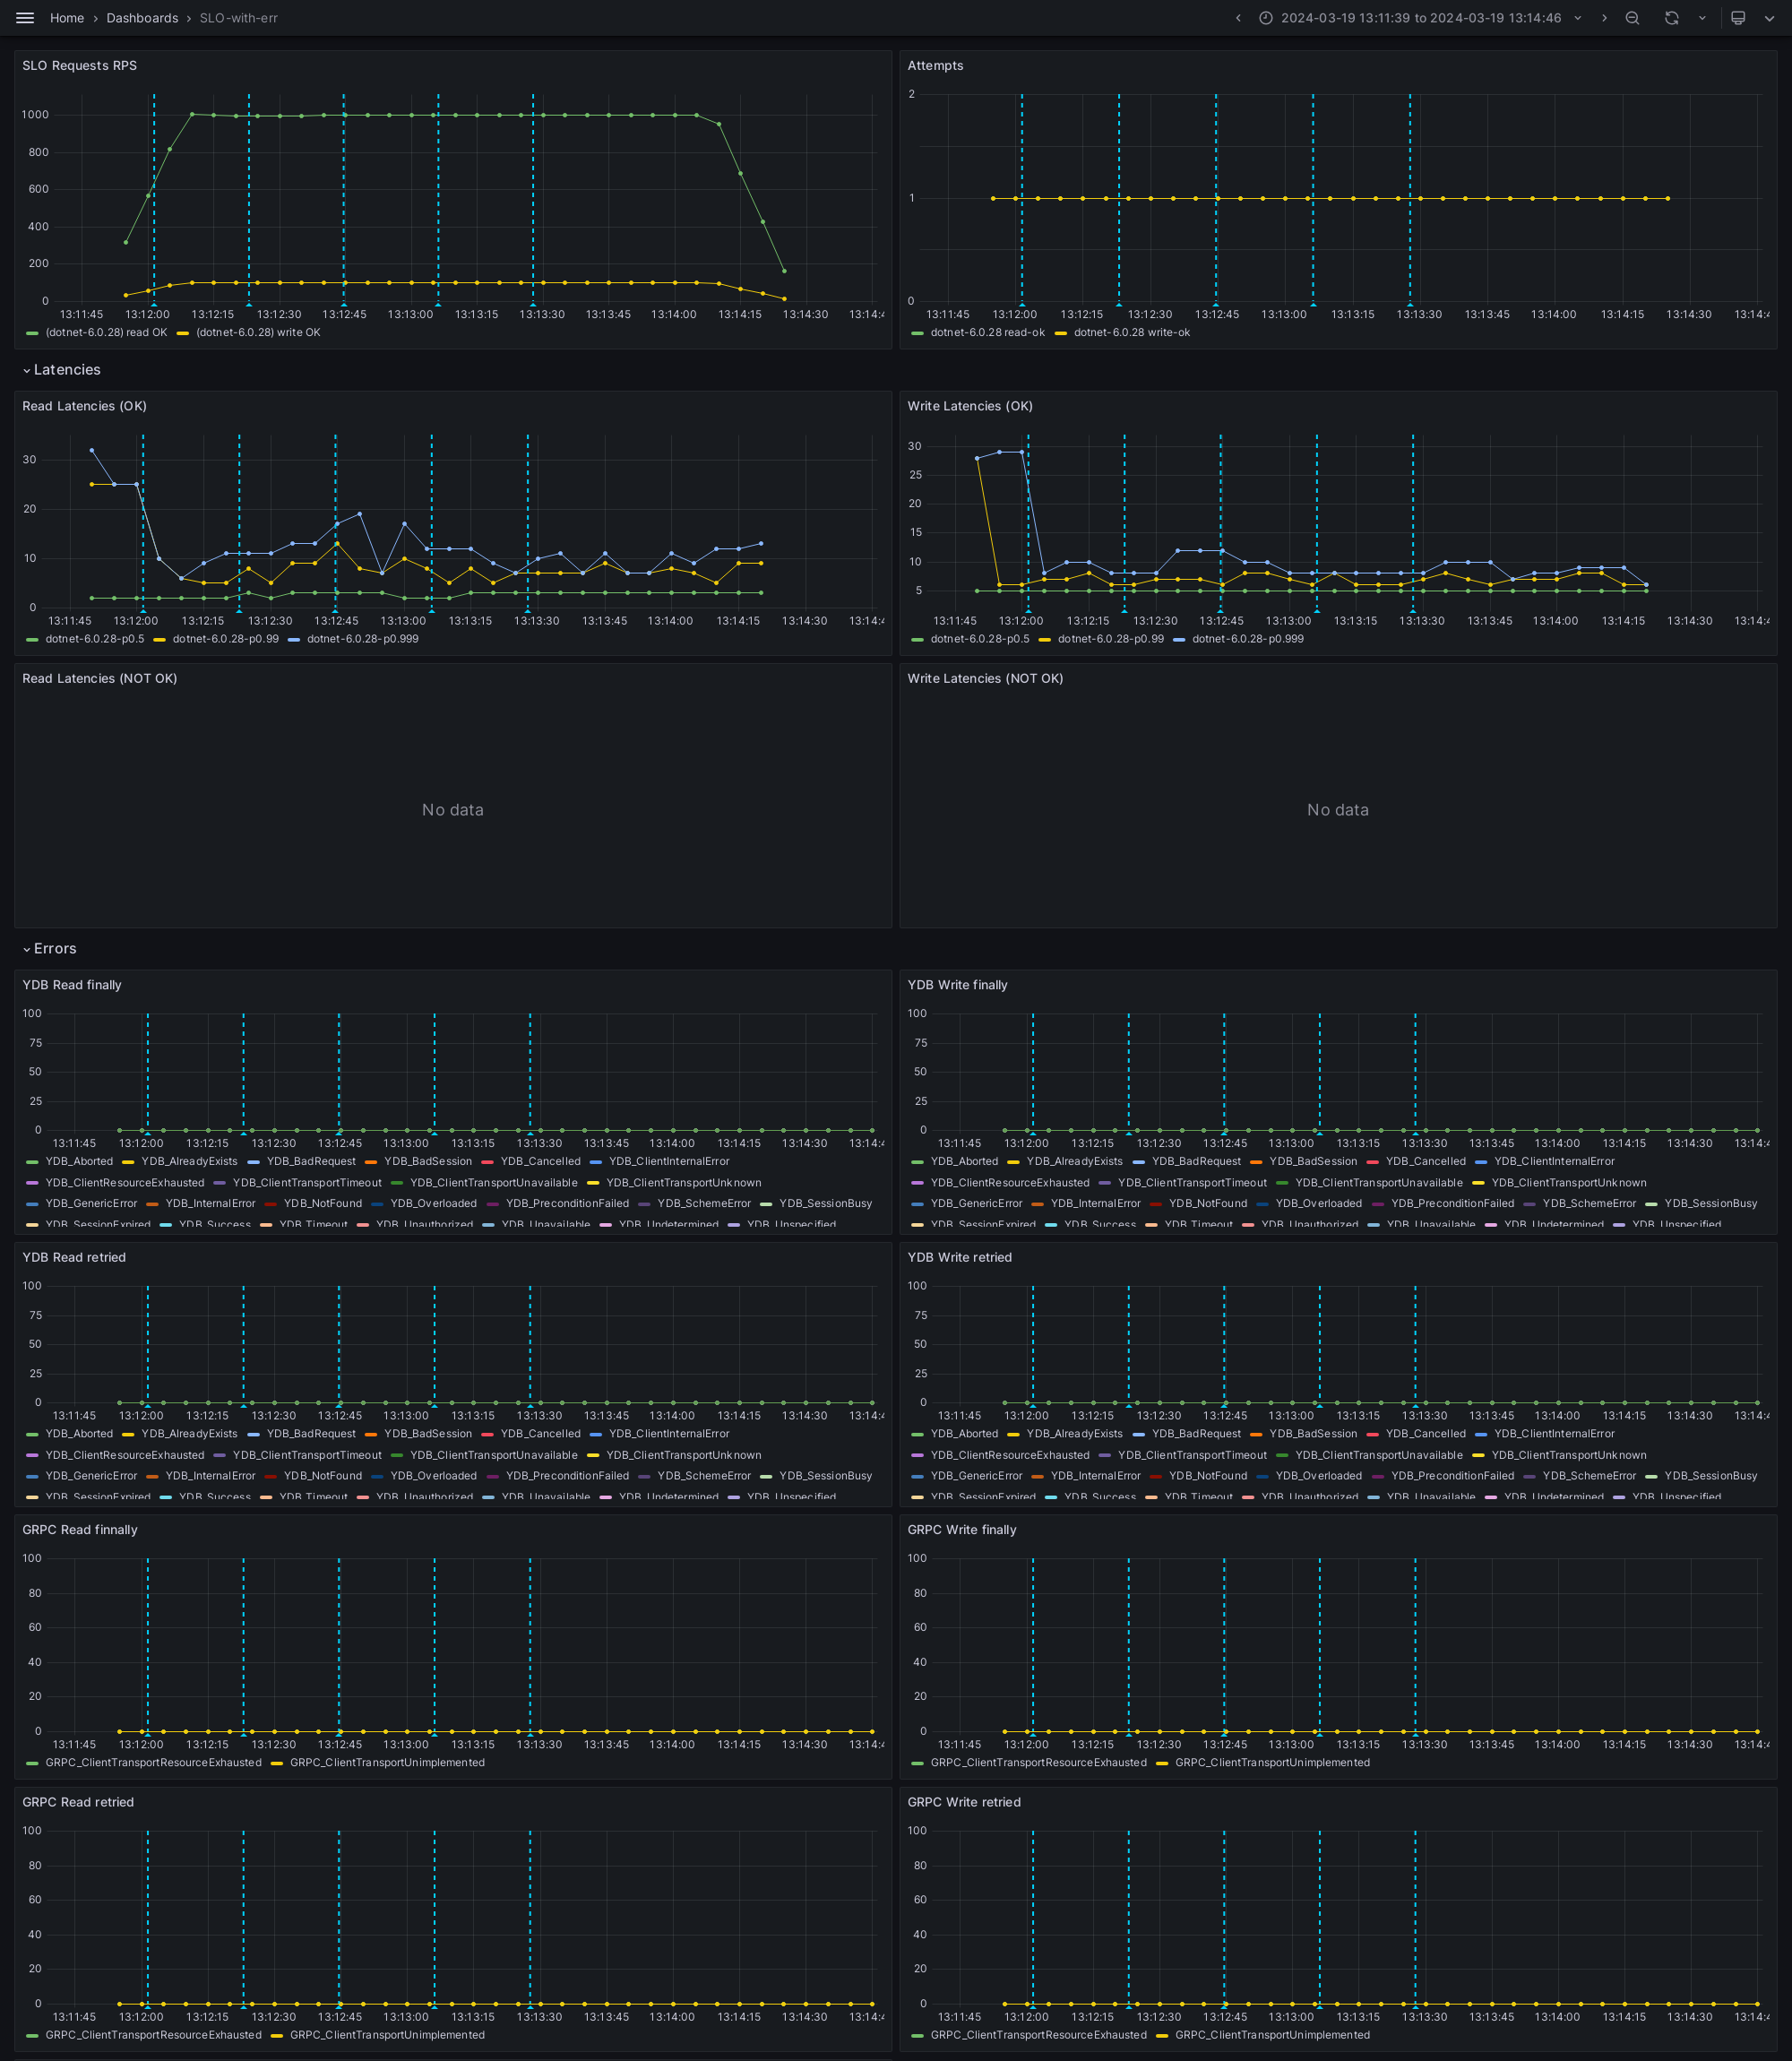Viewport: 1792px width, 2061px height.
Task: Click the SLO-with-err breadcrumb
Action: 238,18
